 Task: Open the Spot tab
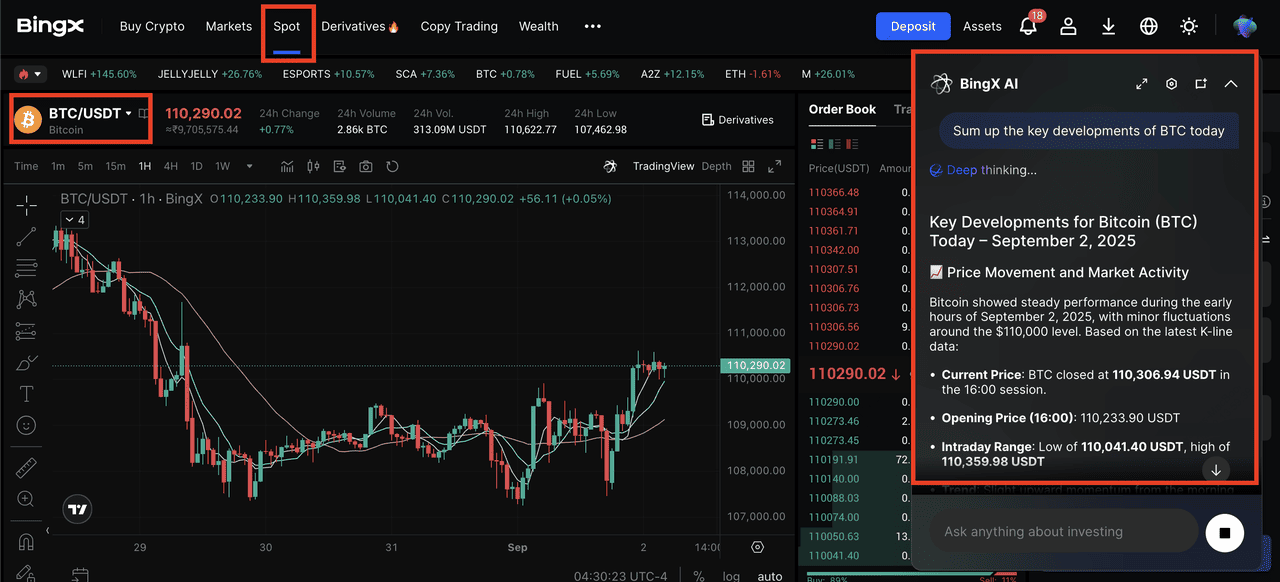click(x=287, y=26)
